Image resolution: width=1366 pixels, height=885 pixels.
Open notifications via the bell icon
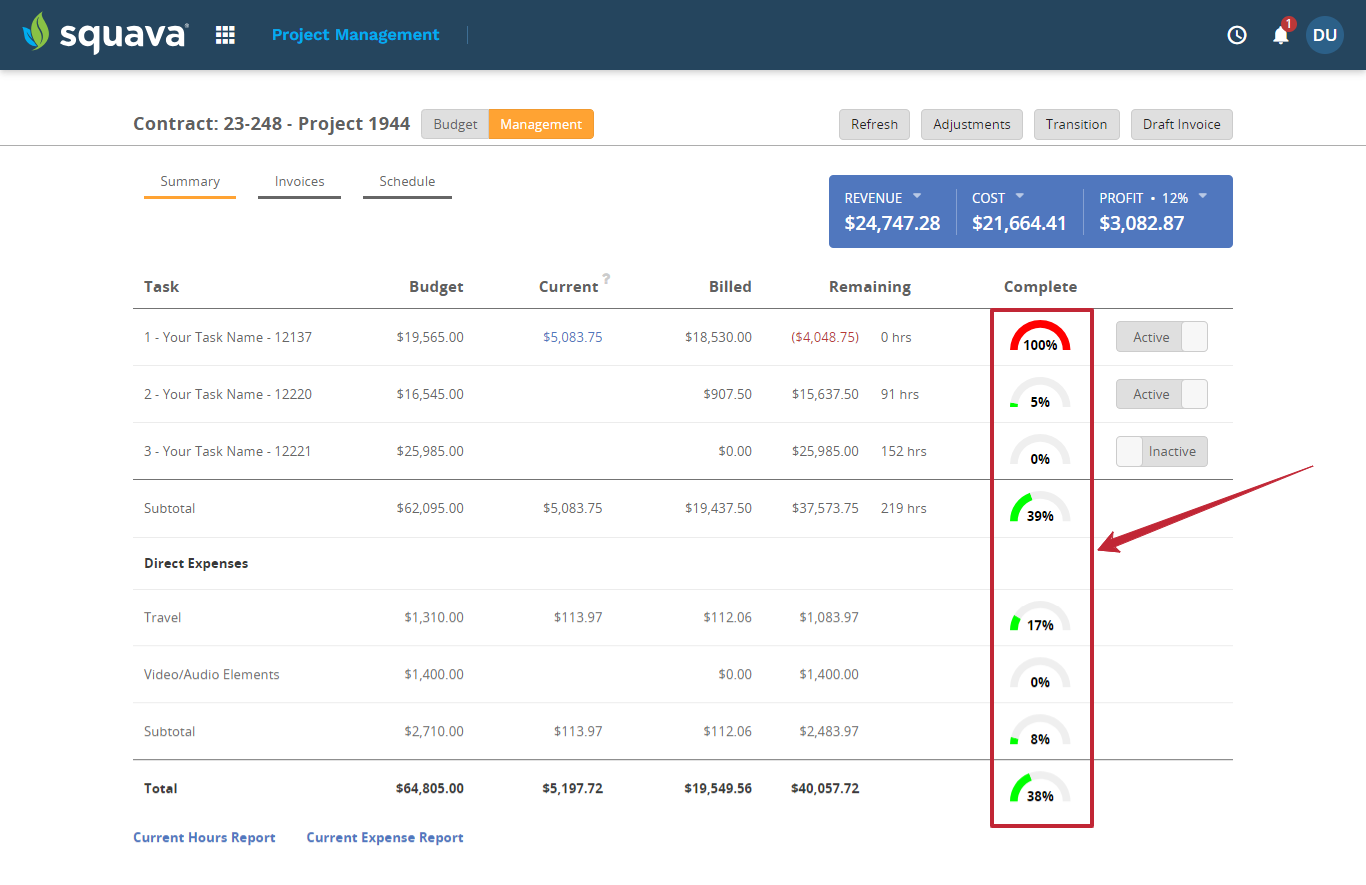pos(1280,36)
